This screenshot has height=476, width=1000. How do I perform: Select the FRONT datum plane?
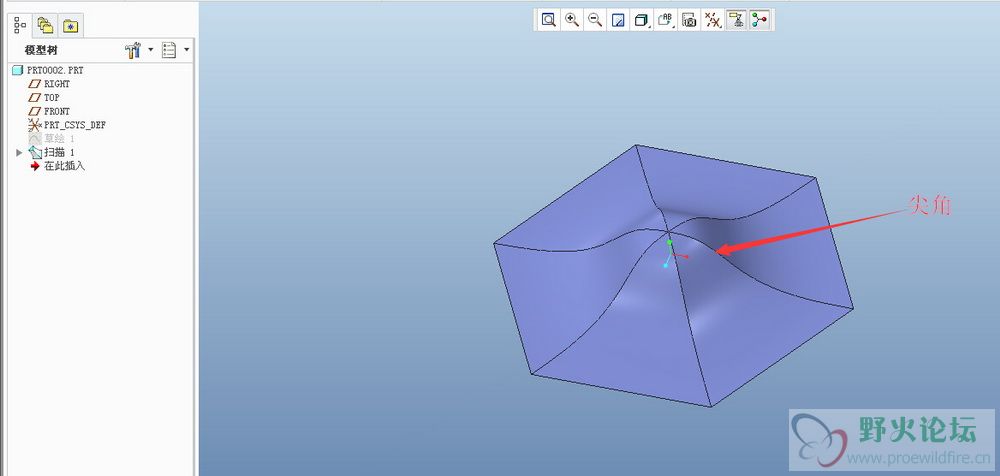point(50,111)
